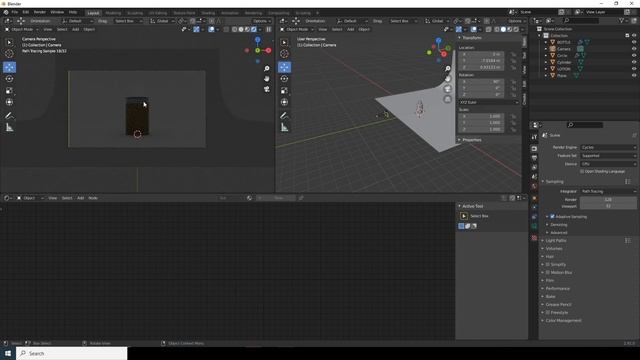This screenshot has height=360, width=640.
Task: Open the Windows Start menu
Action: [8, 353]
